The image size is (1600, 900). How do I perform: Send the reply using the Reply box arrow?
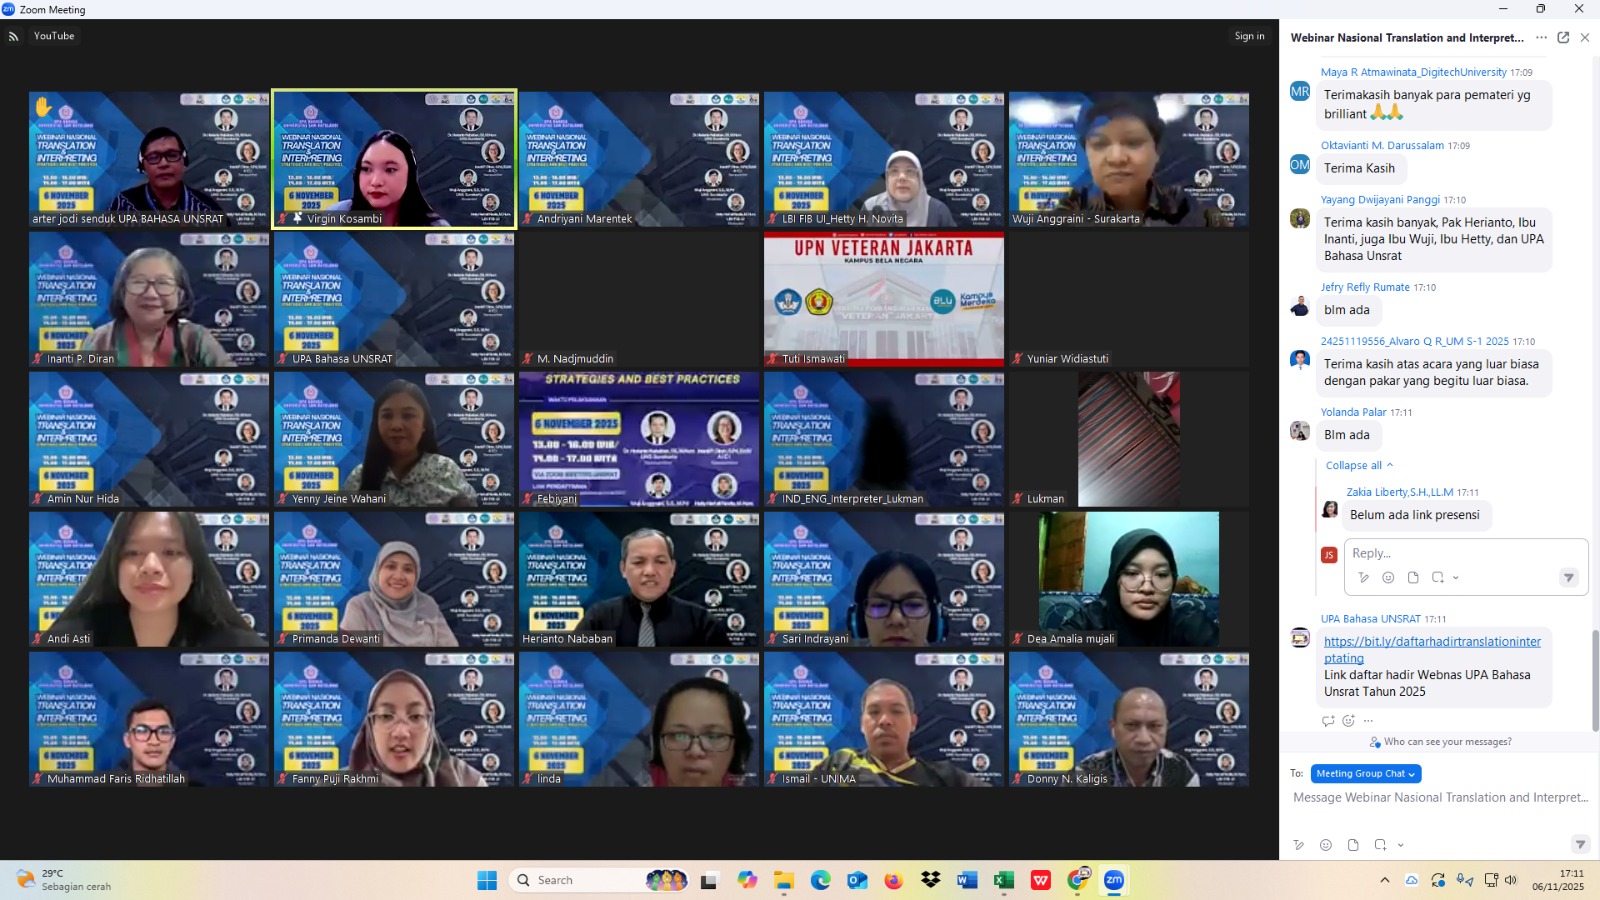coord(1568,578)
